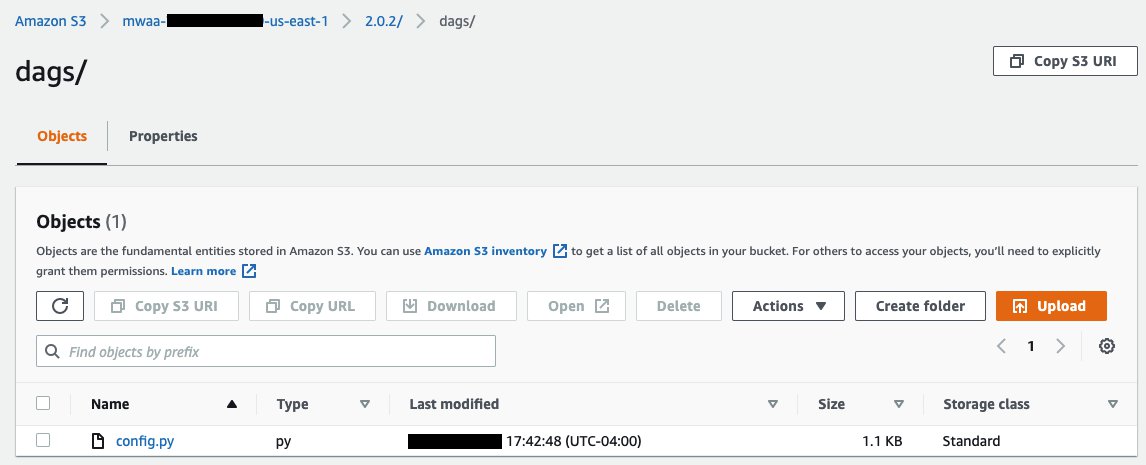Sort by the Storage class column arrow
The height and width of the screenshot is (465, 1146).
point(1112,404)
